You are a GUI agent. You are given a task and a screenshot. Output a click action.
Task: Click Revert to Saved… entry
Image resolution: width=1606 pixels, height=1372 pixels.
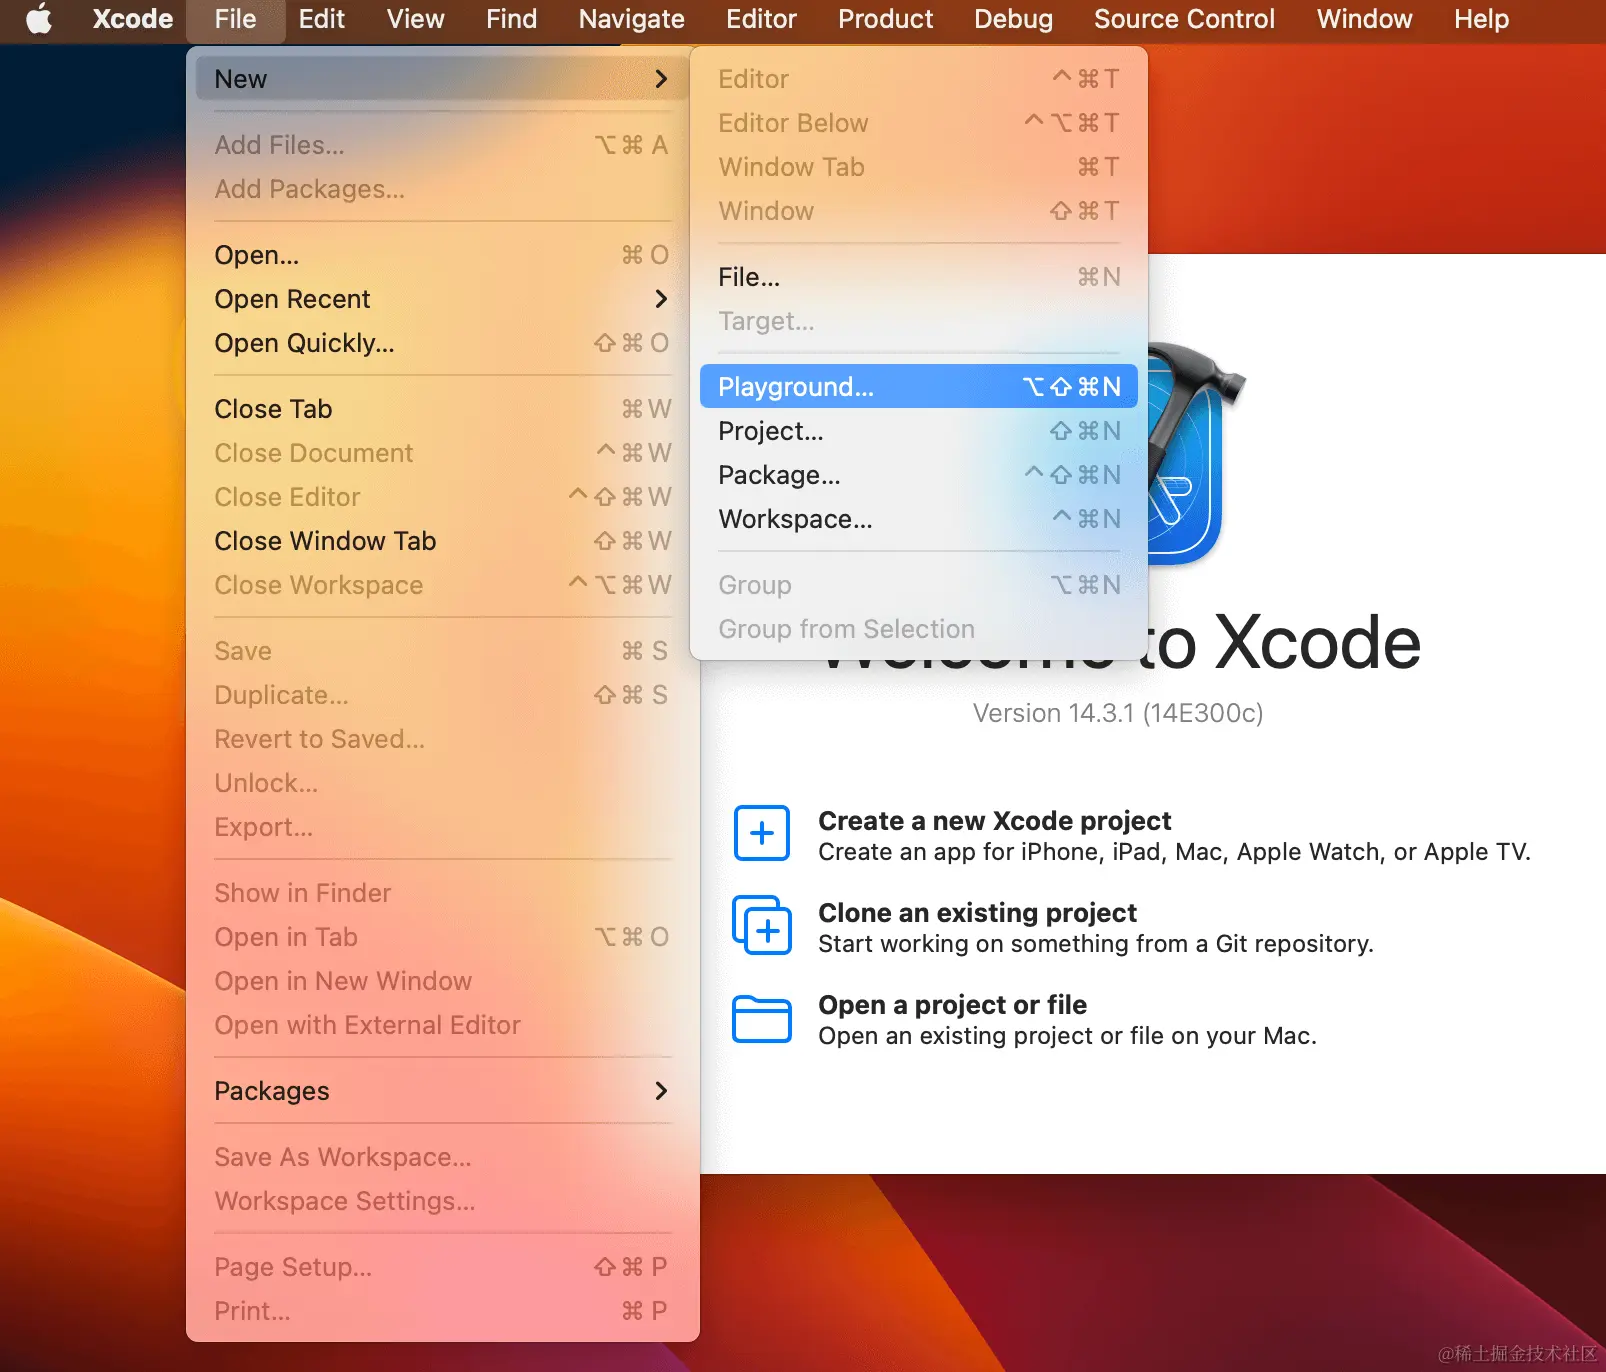coord(442,739)
